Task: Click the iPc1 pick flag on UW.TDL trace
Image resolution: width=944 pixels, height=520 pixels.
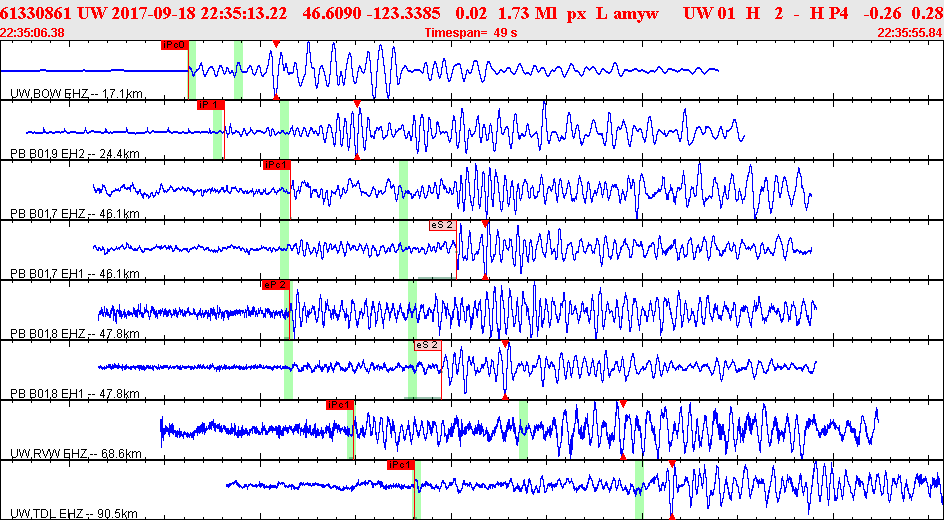Action: pyautogui.click(x=401, y=465)
